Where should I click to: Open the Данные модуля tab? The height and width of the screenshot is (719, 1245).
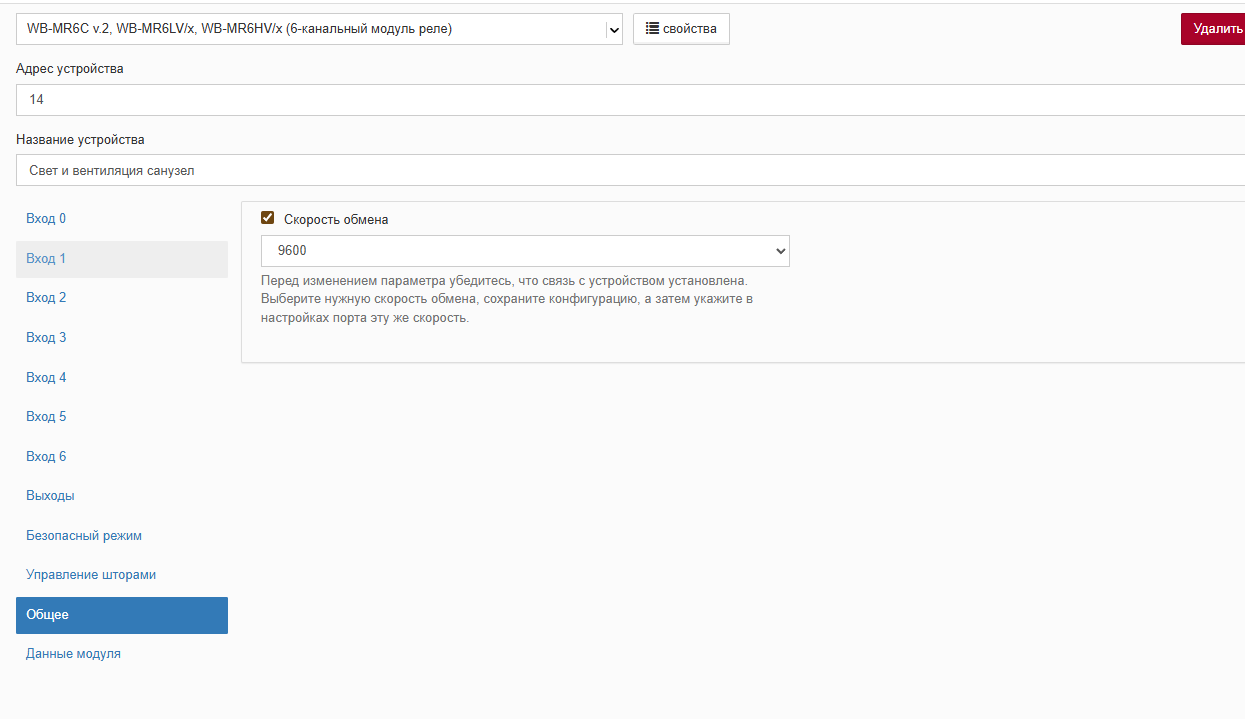(x=73, y=654)
